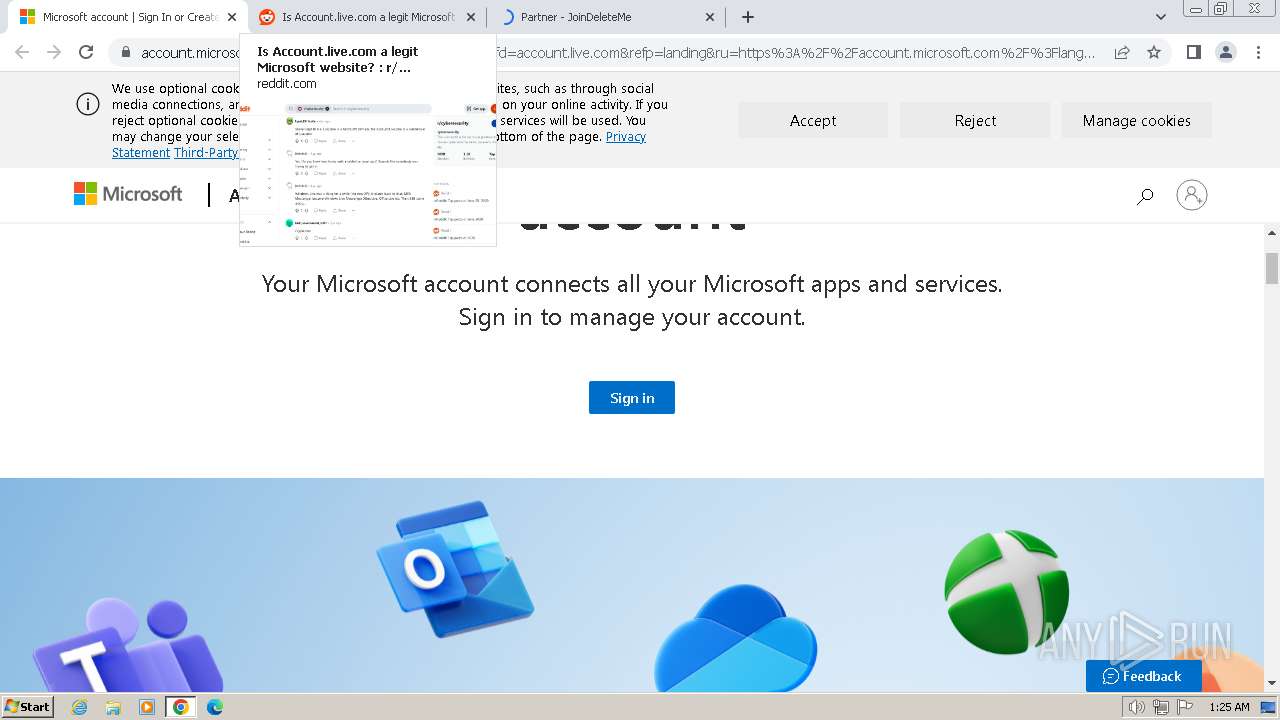The height and width of the screenshot is (720, 1280).
Task: Click the vertical scrollbar thumb
Action: (1272, 268)
